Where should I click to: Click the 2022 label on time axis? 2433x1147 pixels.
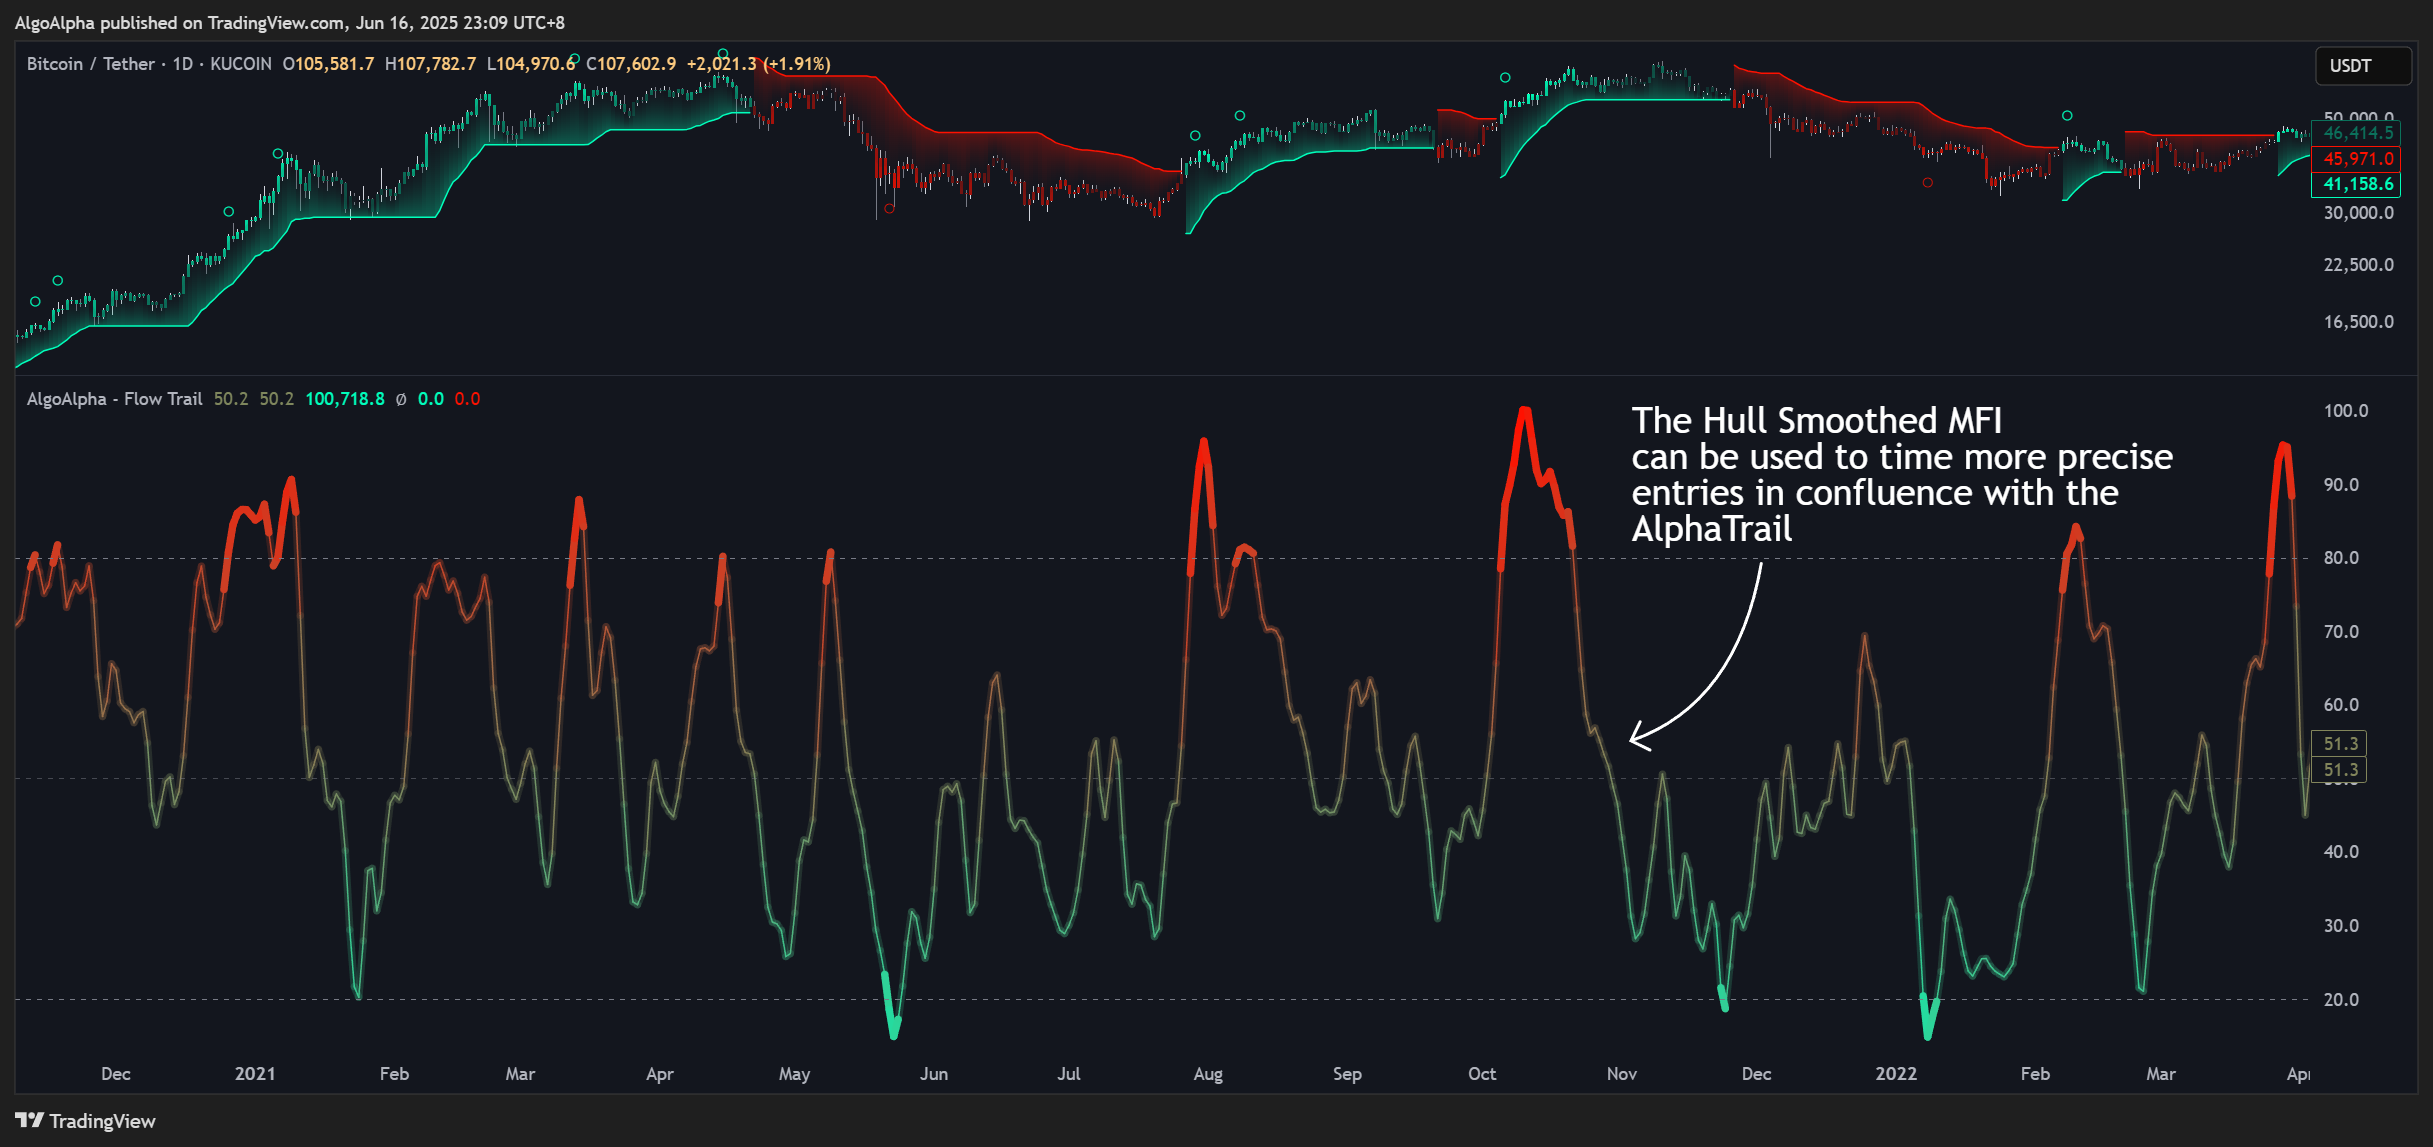1896,1074
